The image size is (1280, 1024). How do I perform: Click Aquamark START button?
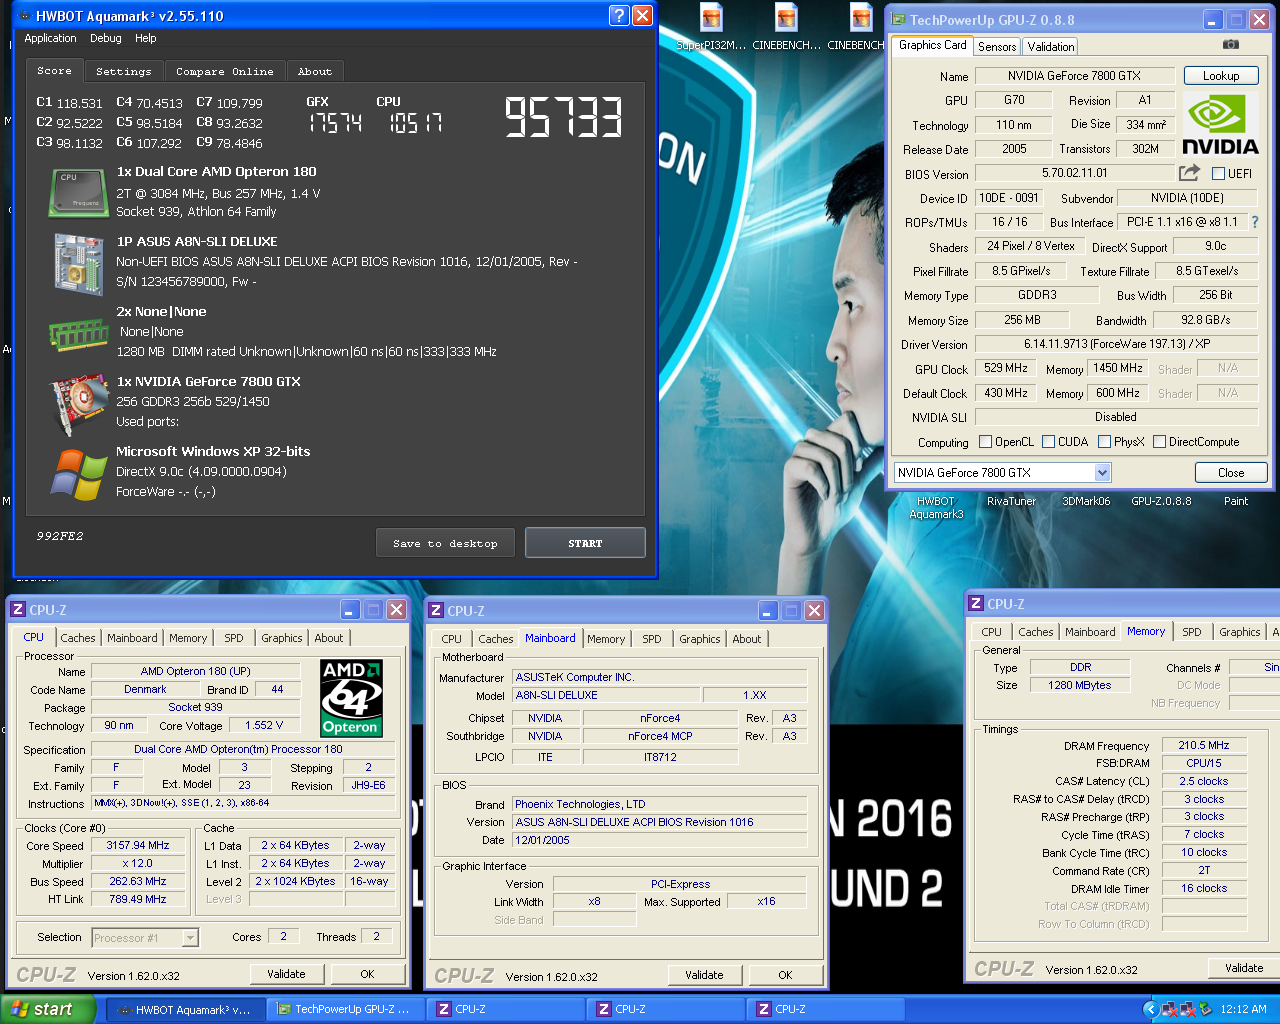click(585, 543)
